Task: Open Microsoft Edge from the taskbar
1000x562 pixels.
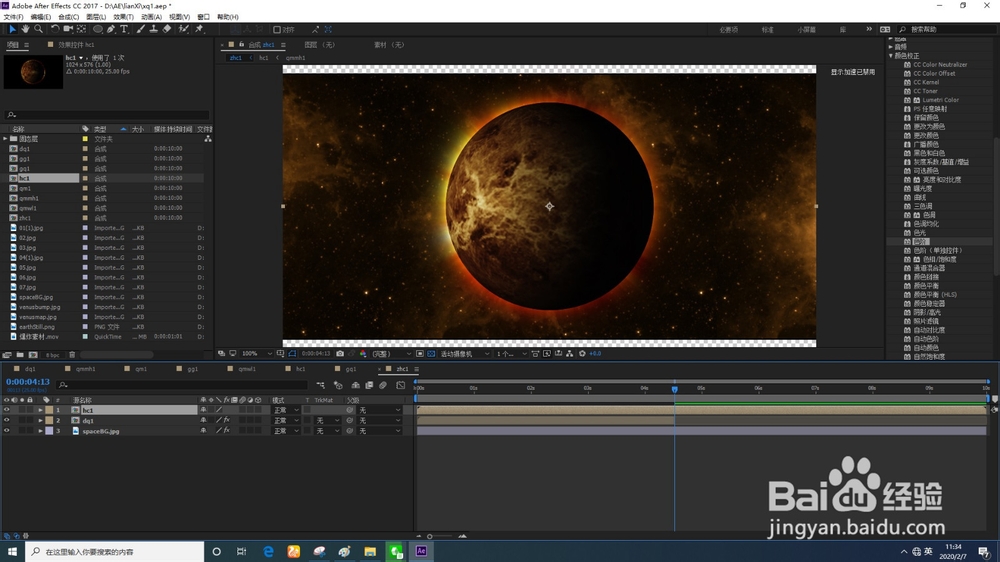Action: [x=268, y=551]
